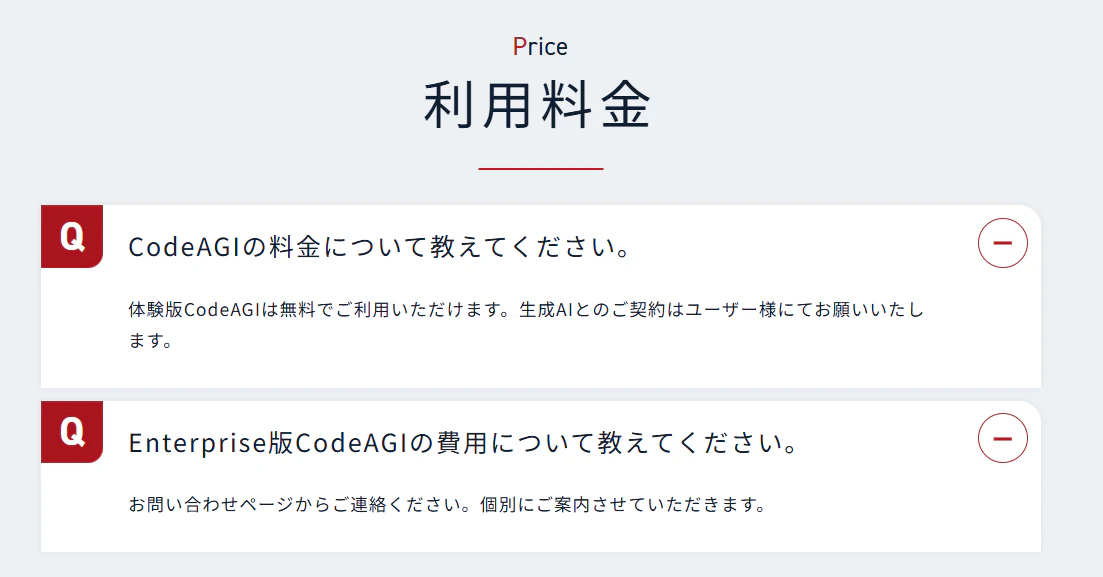Click the minus icon next to the Enterprise question
Image resolution: width=1103 pixels, height=577 pixels.
click(1003, 440)
